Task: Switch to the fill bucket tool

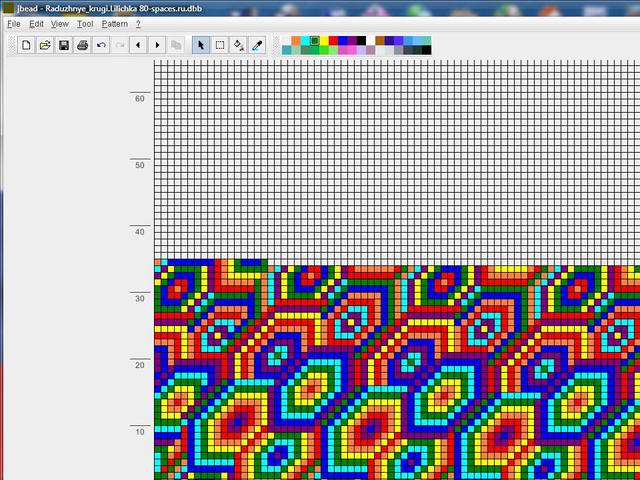Action: [x=238, y=45]
